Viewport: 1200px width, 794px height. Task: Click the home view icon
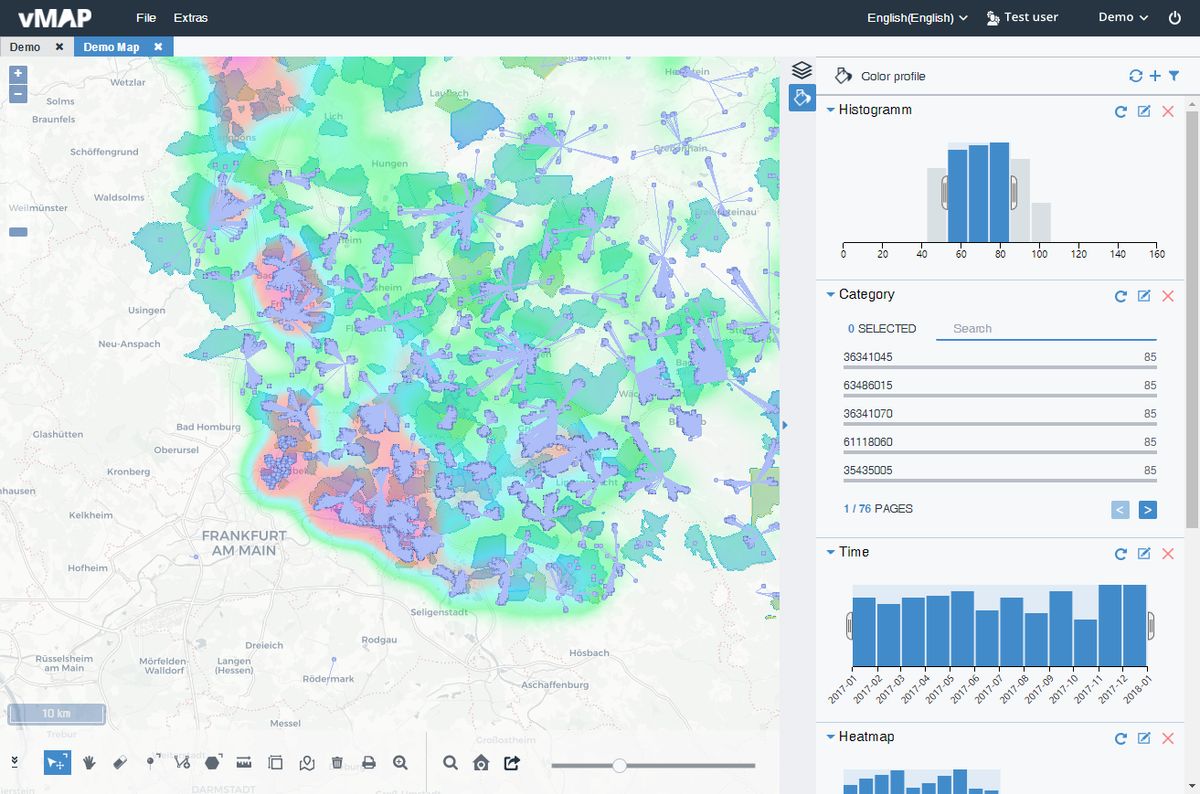(x=481, y=762)
